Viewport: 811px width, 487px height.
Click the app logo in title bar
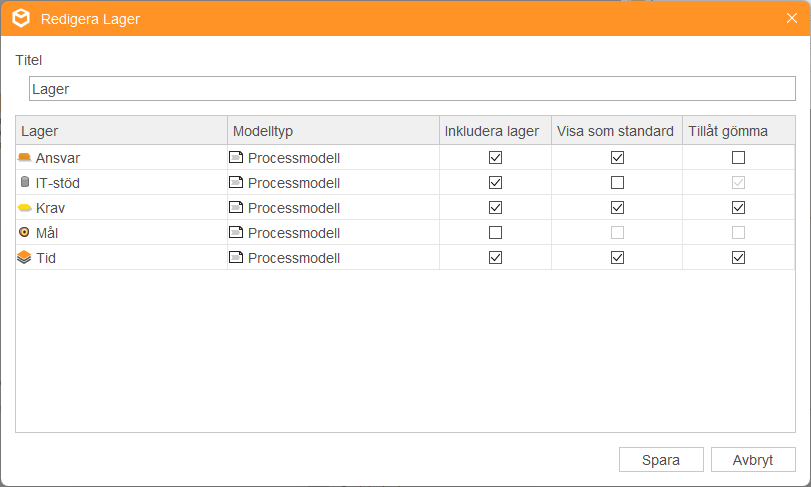[x=21, y=18]
